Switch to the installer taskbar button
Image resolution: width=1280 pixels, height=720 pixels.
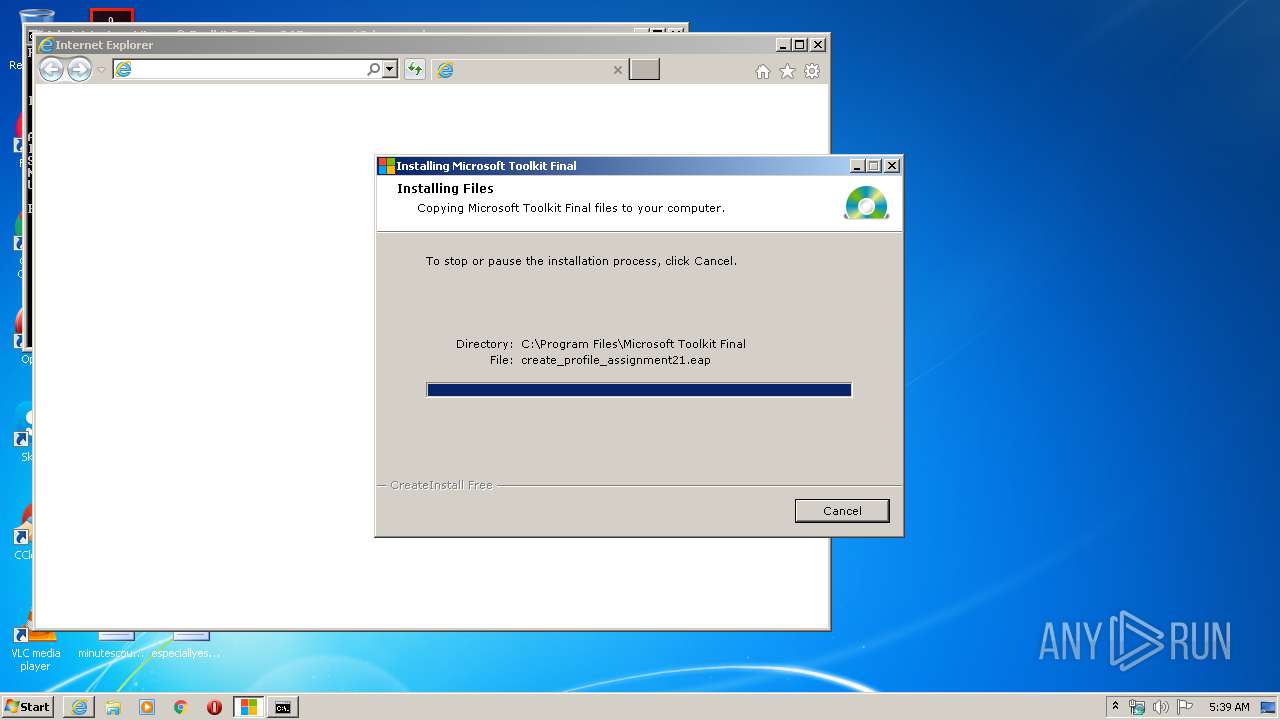(248, 707)
